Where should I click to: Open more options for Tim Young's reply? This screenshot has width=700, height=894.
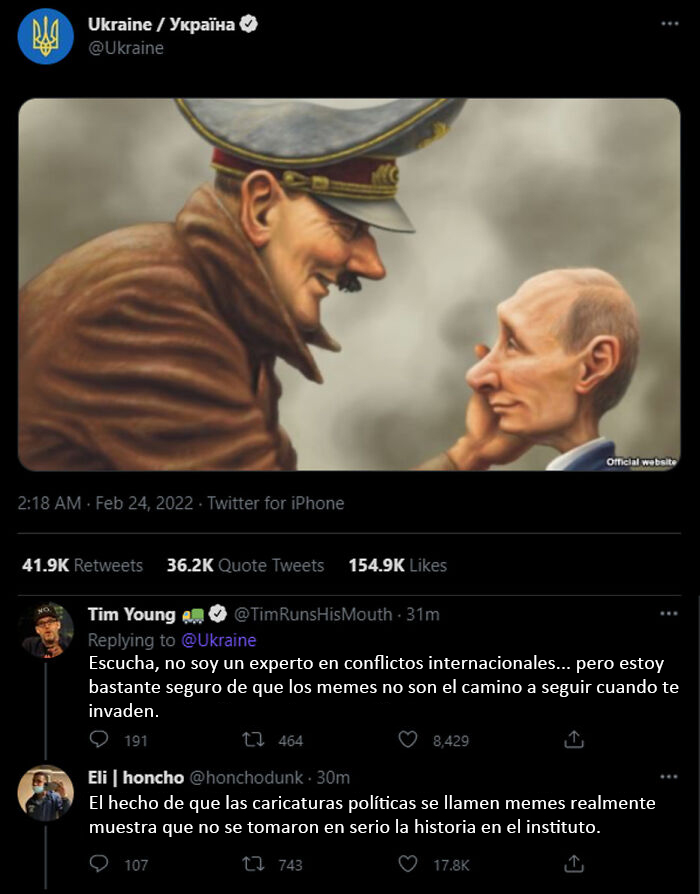click(x=669, y=613)
